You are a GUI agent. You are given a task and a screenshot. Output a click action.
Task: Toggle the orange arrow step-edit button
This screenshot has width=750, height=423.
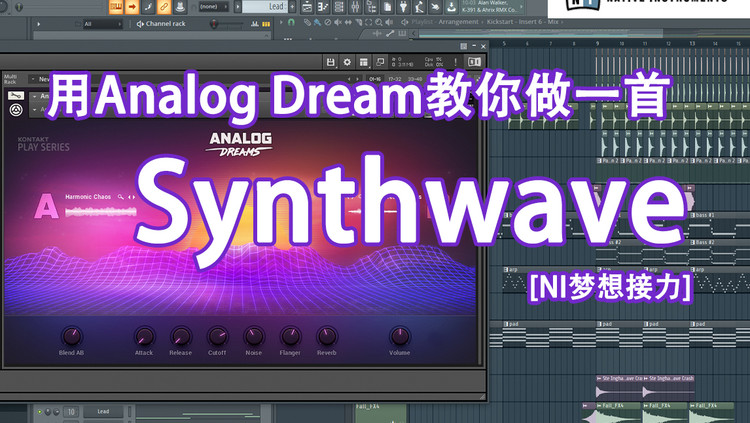pyautogui.click(x=132, y=7)
